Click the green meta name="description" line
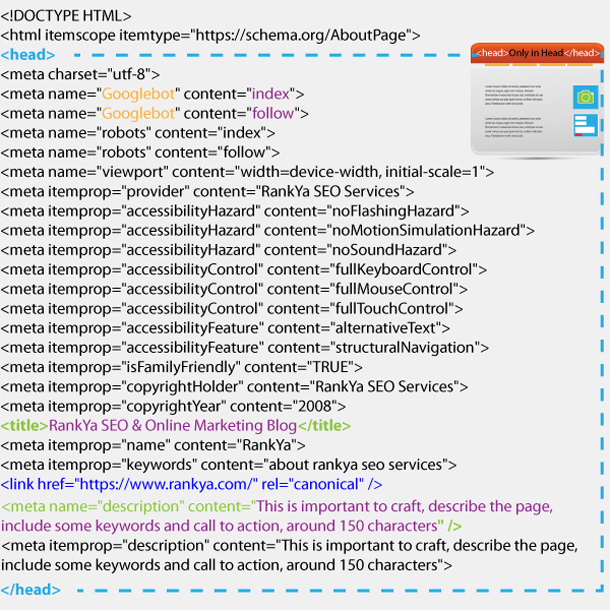Viewport: 610px width, 610px height. tap(277, 516)
